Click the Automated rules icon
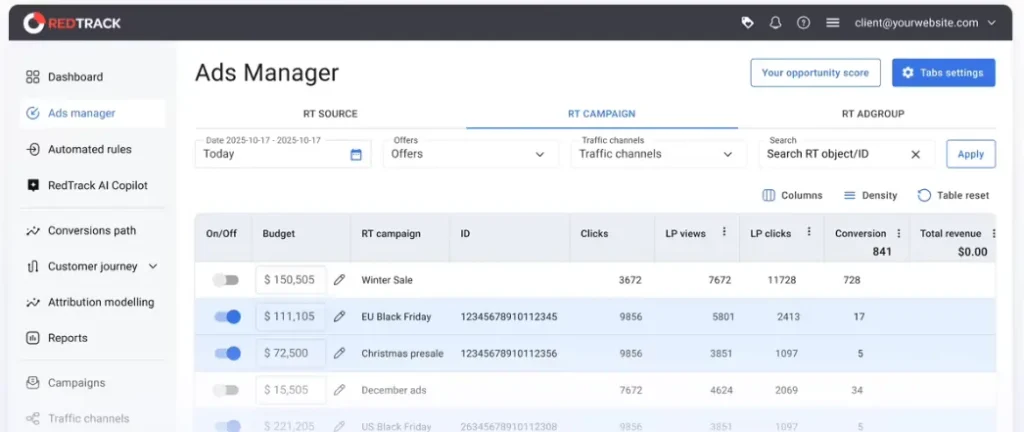1024x432 pixels. (x=33, y=149)
